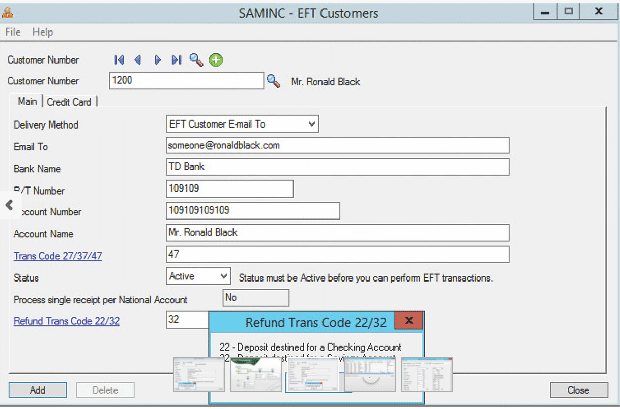Jump to the last customer record
The height and width of the screenshot is (409, 620).
pos(176,60)
